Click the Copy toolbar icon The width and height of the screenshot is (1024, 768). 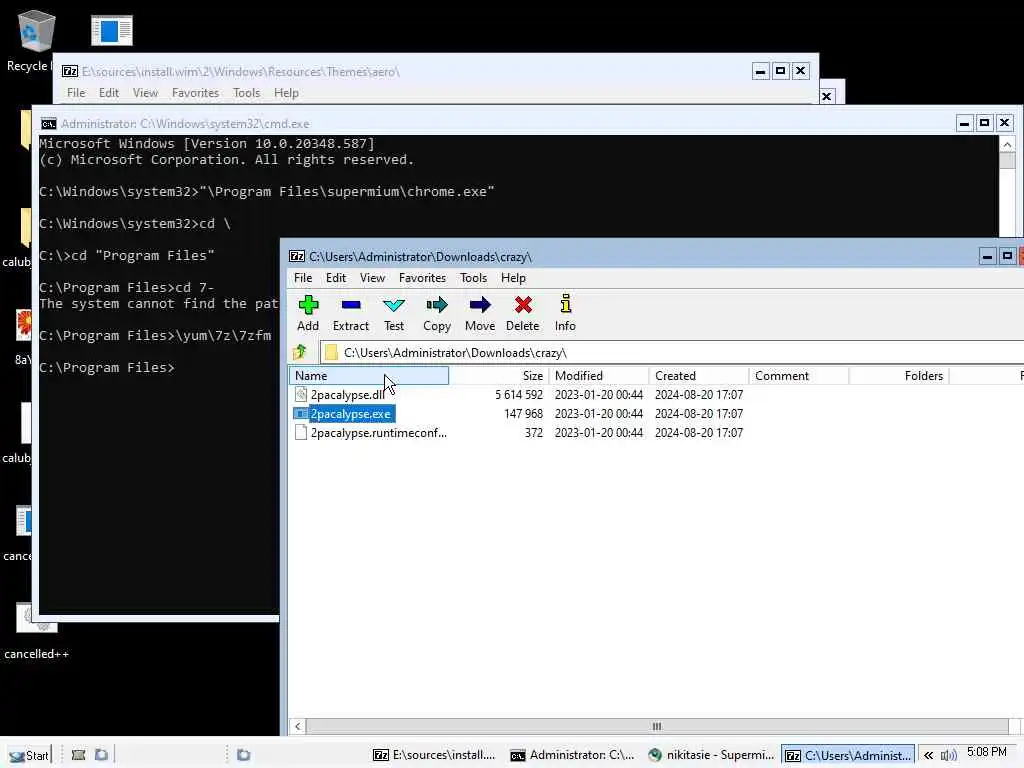tap(437, 305)
